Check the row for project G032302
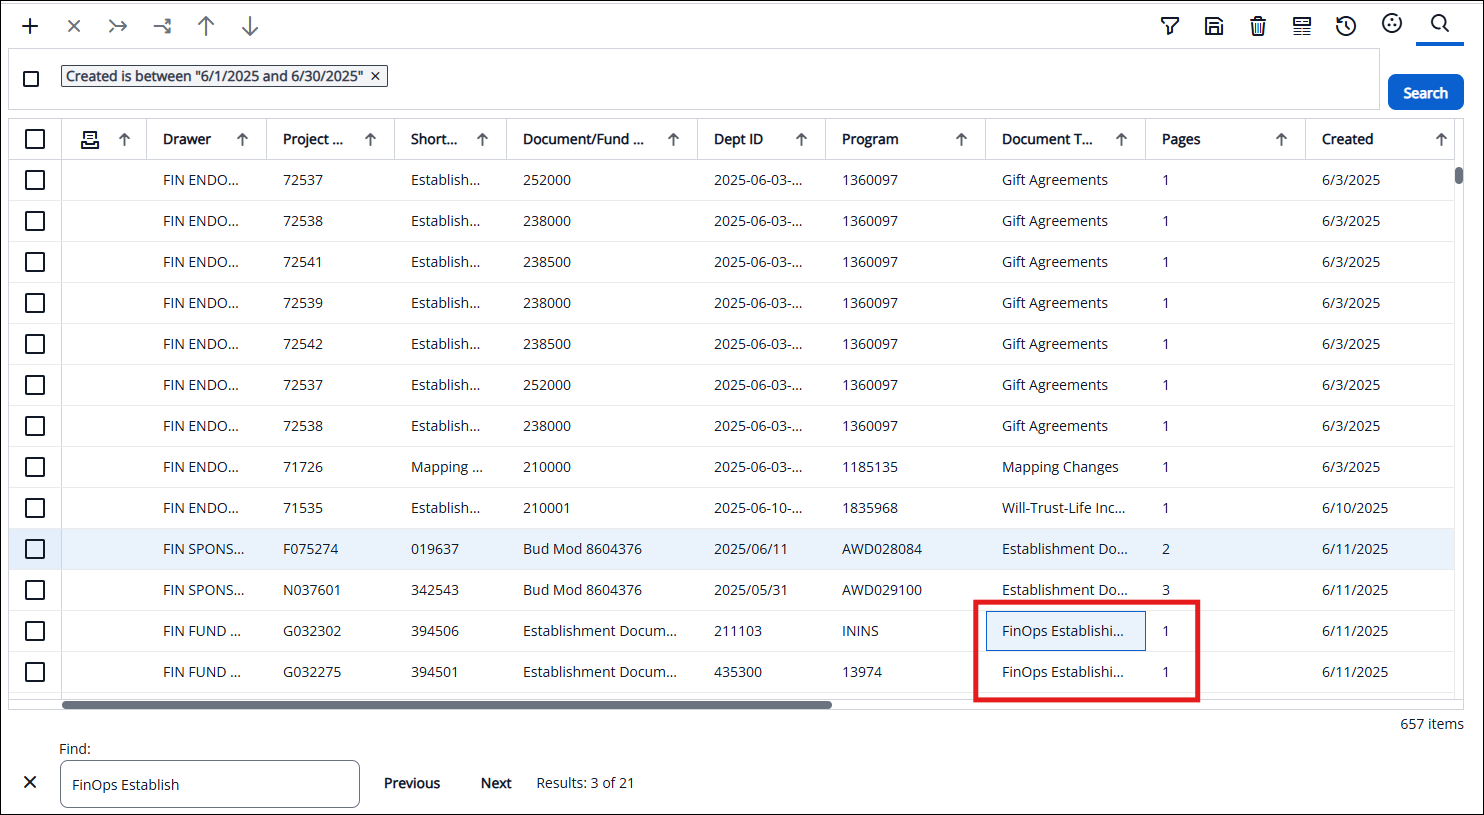Viewport: 1484px width, 815px height. pyautogui.click(x=35, y=631)
